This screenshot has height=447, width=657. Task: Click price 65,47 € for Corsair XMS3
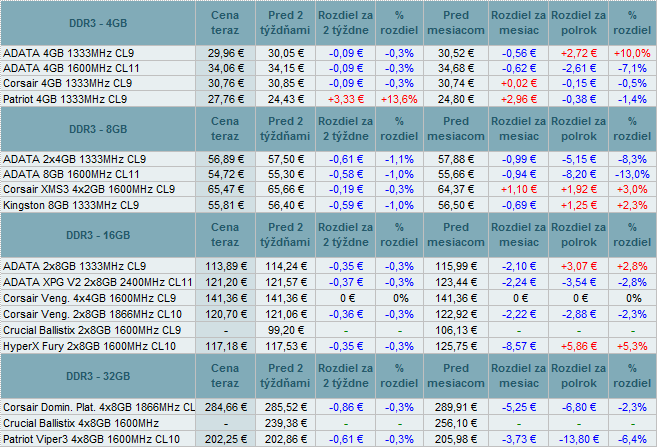(x=225, y=189)
